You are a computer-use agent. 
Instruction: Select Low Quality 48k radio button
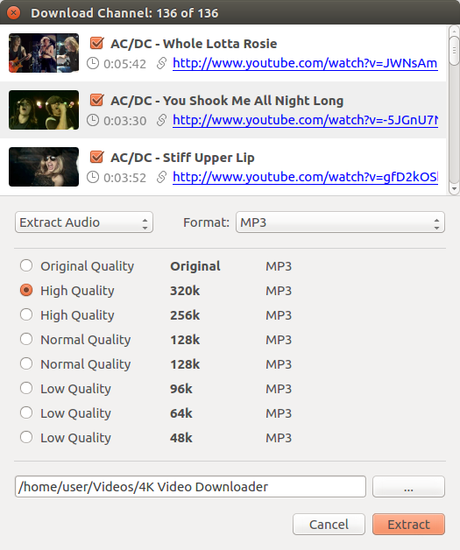[x=26, y=437]
